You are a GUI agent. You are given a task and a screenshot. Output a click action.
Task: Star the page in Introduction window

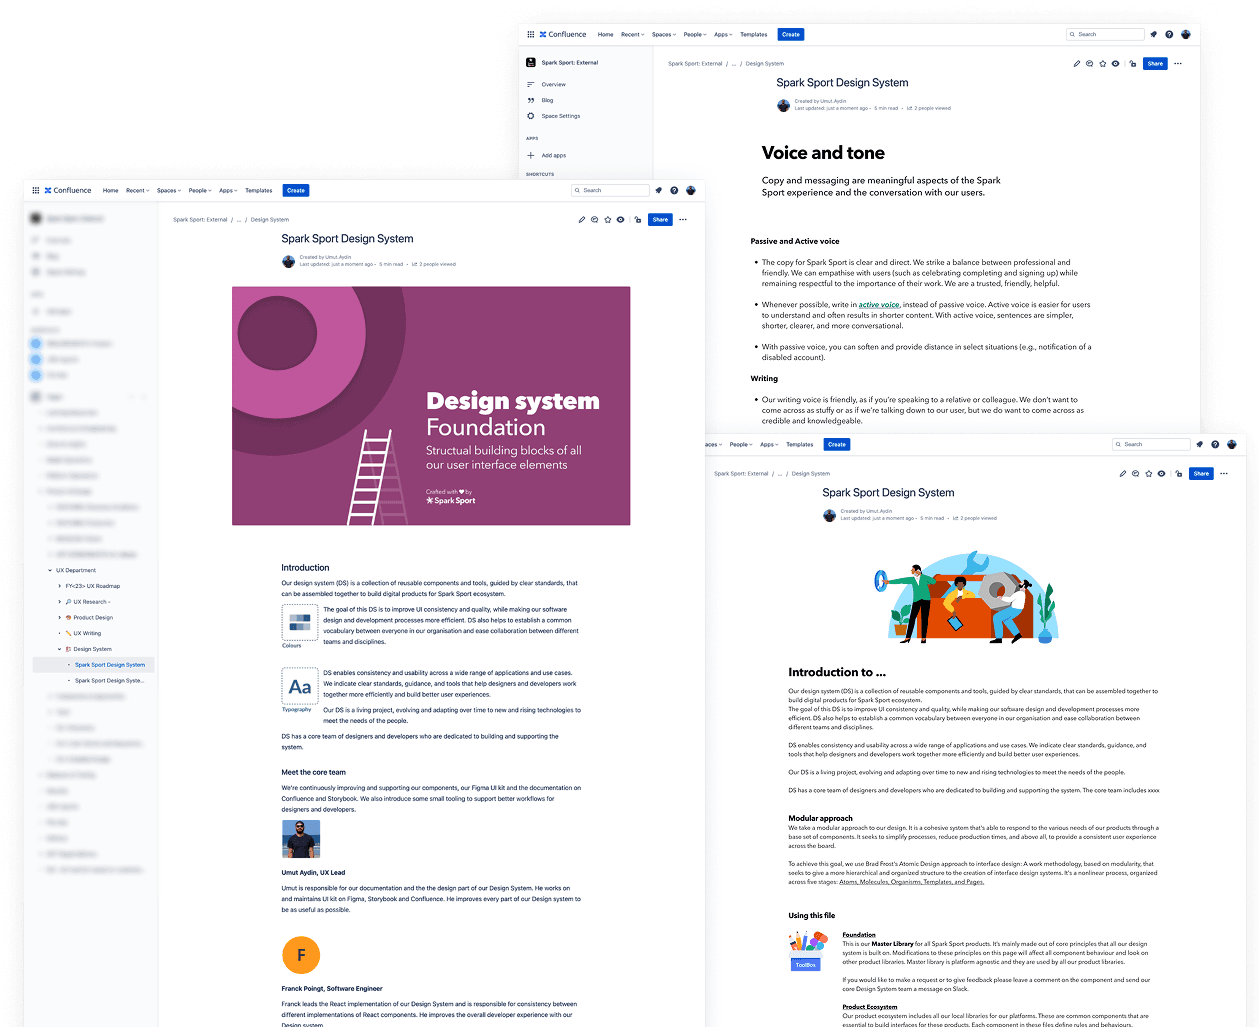pos(1149,474)
